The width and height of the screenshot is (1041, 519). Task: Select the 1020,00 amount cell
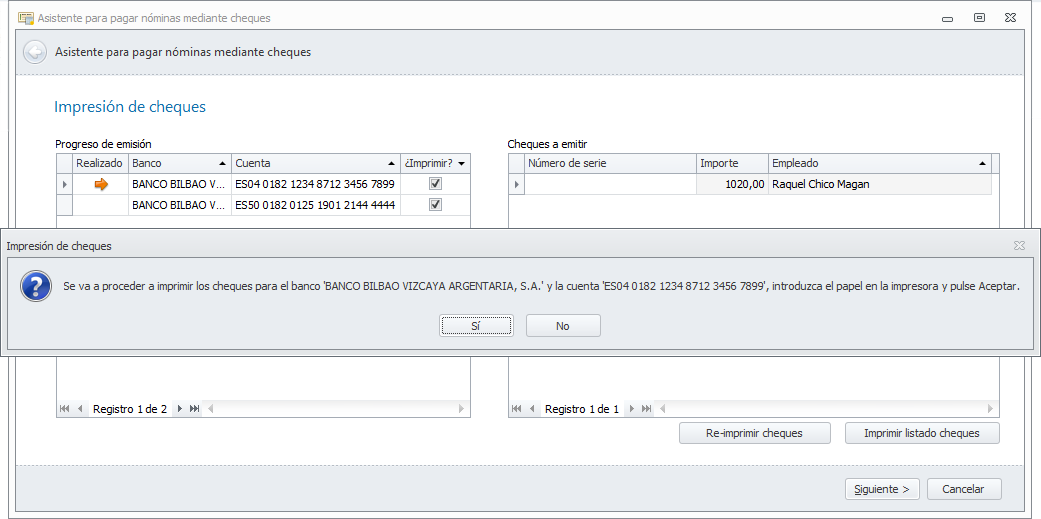point(733,184)
